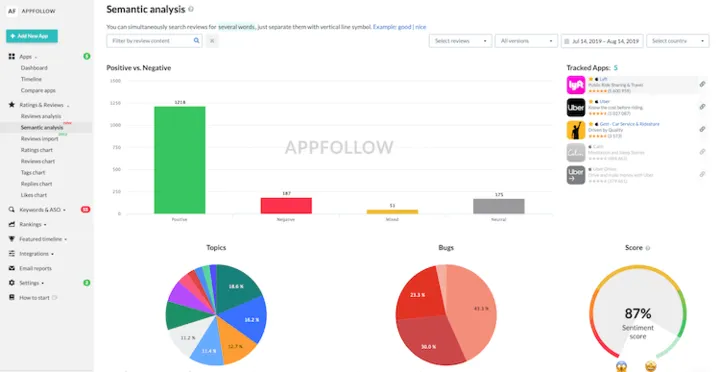Click the green Positive bar in chart
720x372 pixels.
[180, 160]
